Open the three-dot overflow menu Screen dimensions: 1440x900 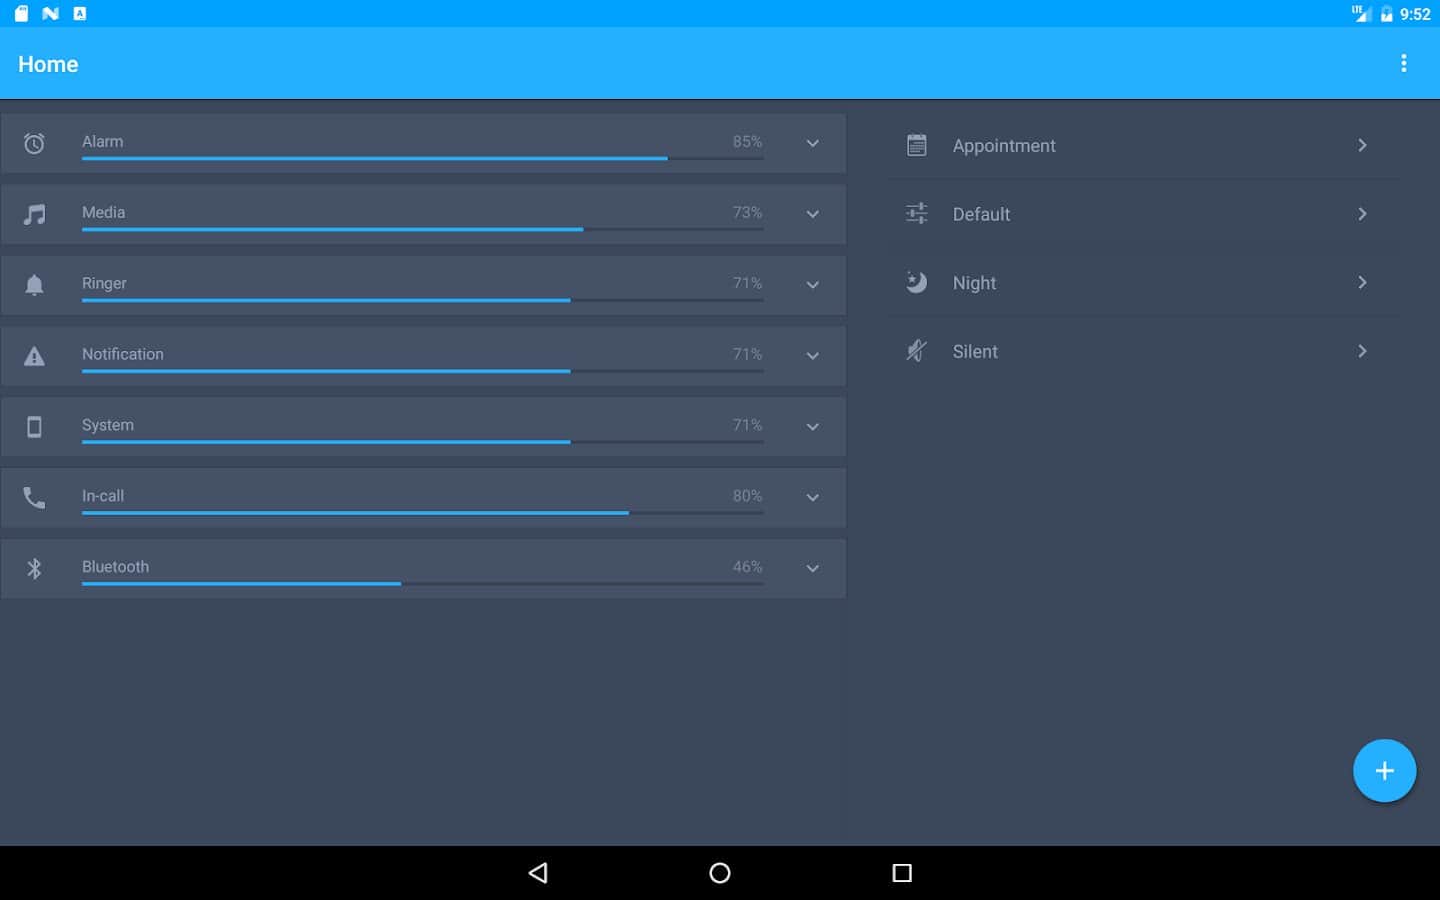[x=1403, y=64]
